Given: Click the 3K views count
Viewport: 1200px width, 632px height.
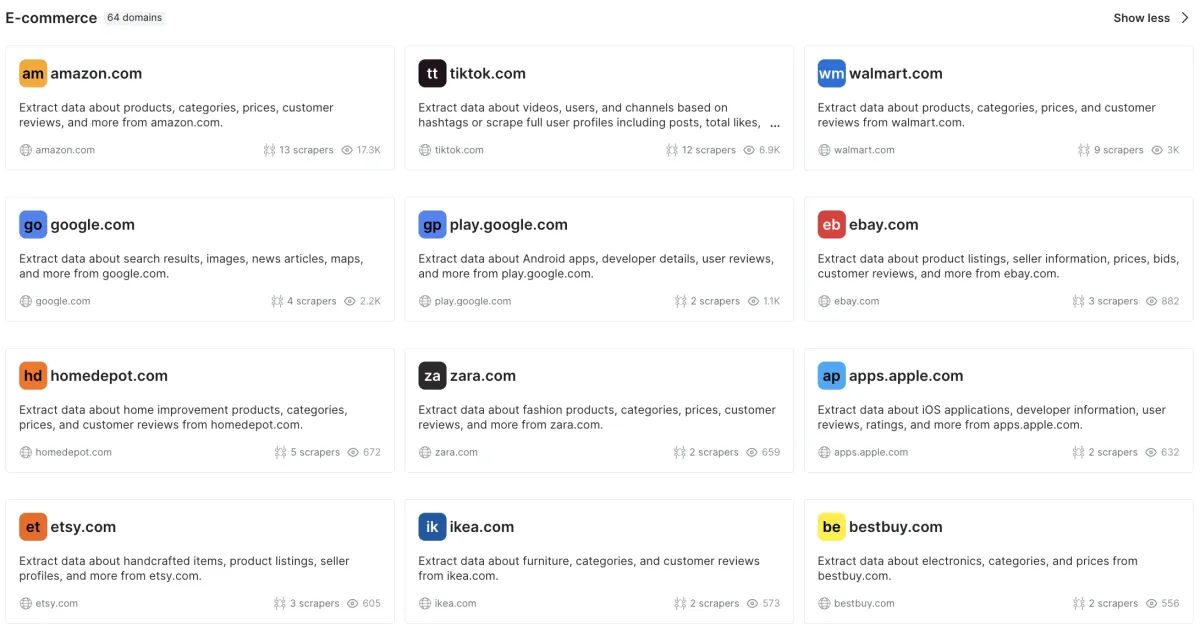Looking at the screenshot, I should pos(1173,150).
